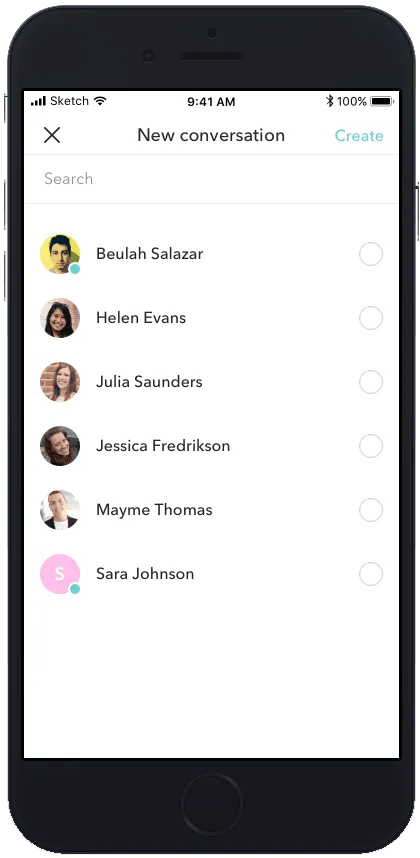Choose Sara Johnson's selection circle
The height and width of the screenshot is (858, 420).
tap(371, 574)
